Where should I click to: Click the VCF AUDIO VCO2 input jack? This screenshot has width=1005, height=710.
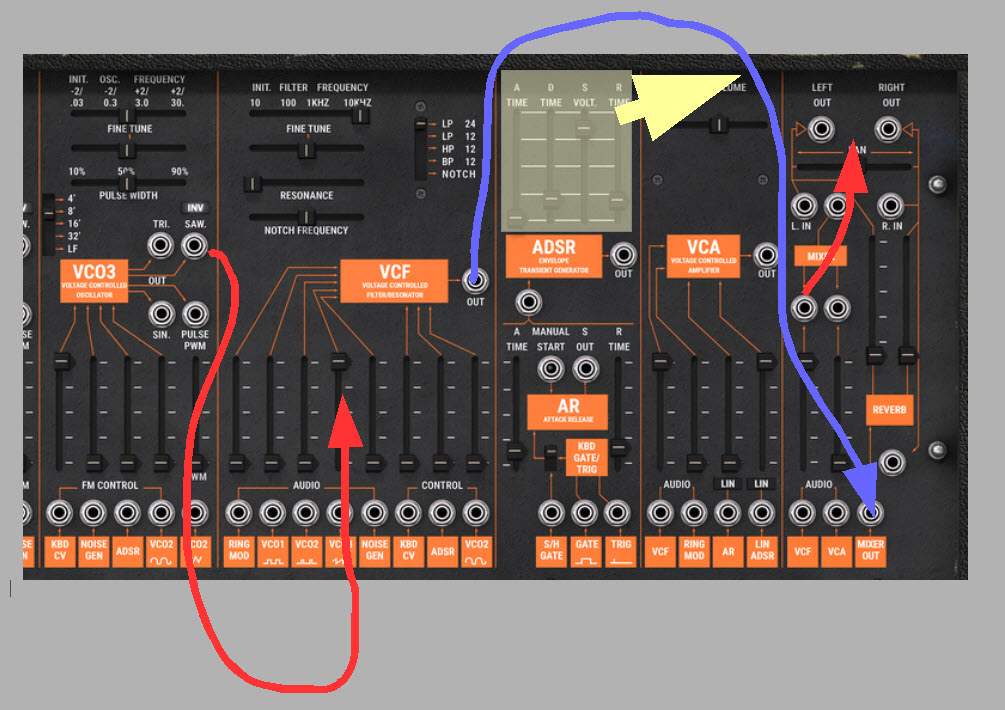point(306,513)
